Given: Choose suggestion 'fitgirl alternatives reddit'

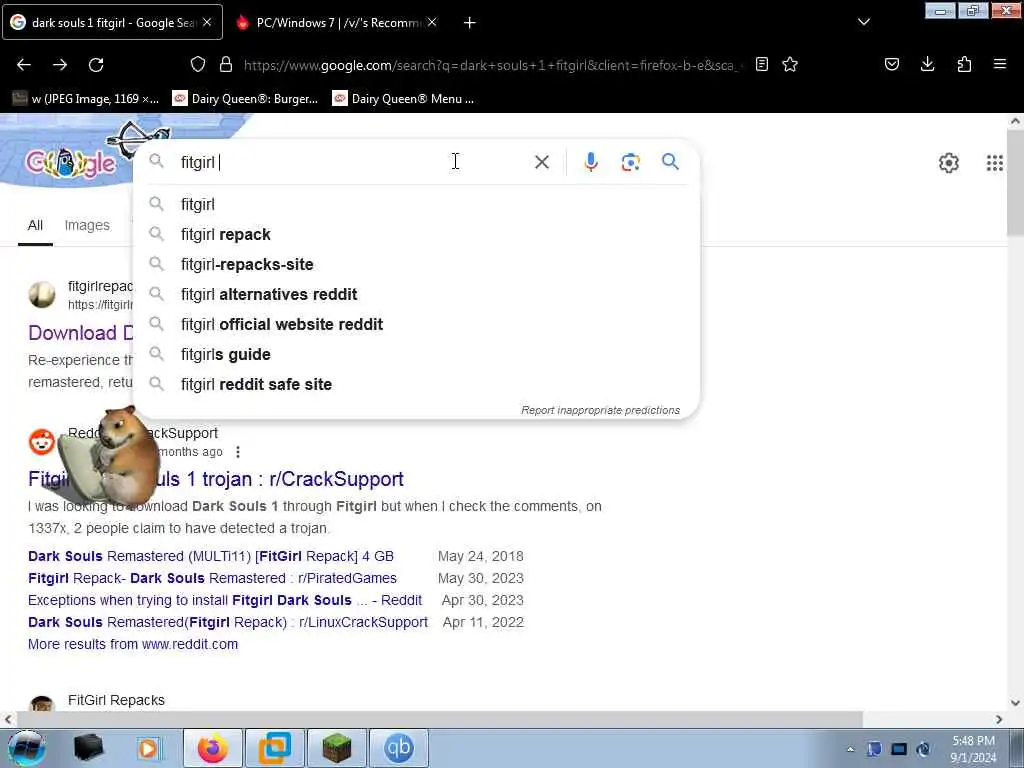Looking at the screenshot, I should coord(417,295).
